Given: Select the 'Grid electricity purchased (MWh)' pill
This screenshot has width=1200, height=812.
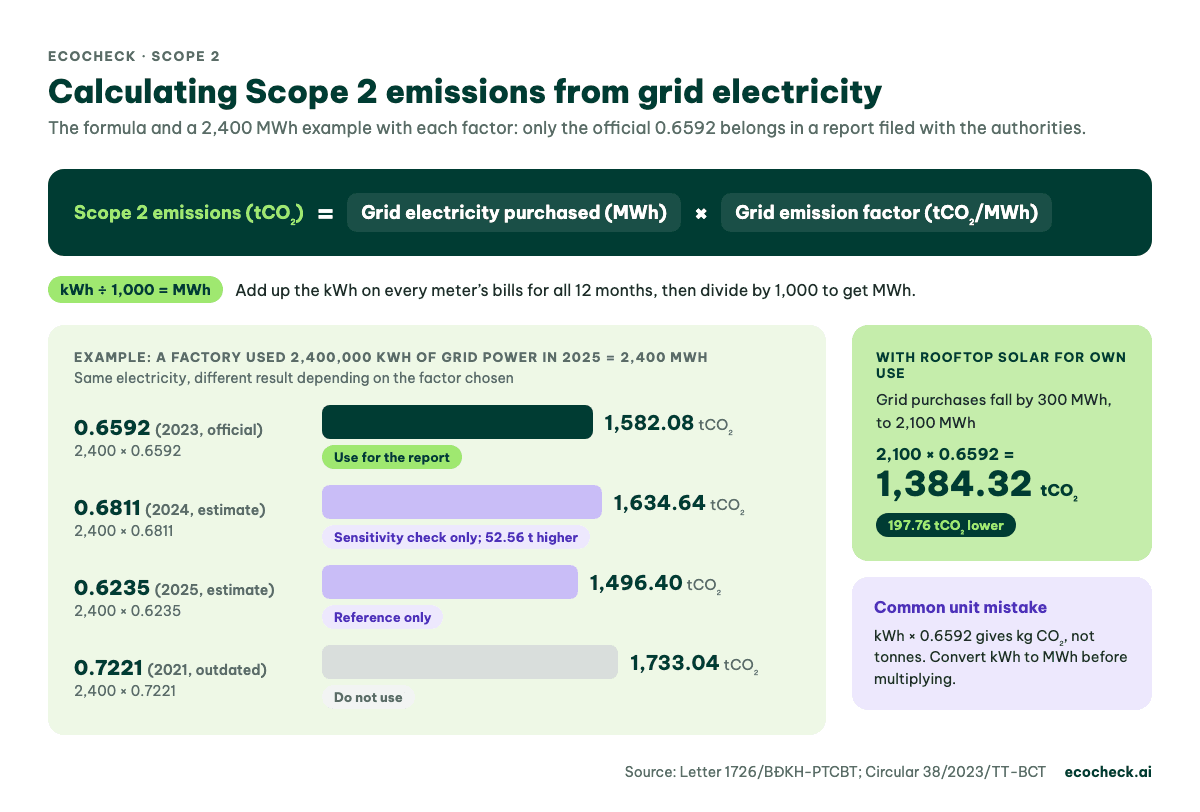Looking at the screenshot, I should 514,212.
